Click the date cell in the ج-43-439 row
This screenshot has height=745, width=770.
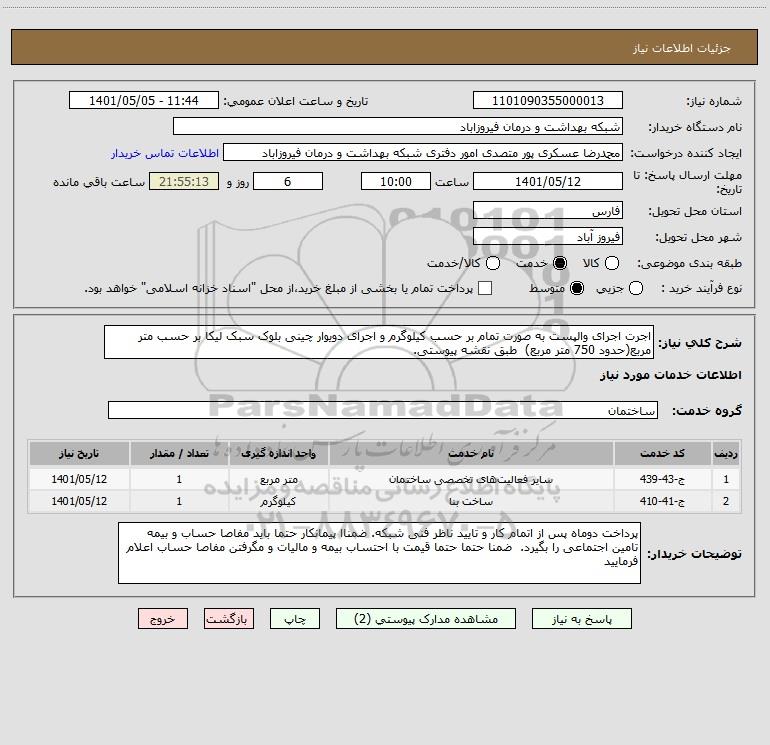[x=79, y=479]
